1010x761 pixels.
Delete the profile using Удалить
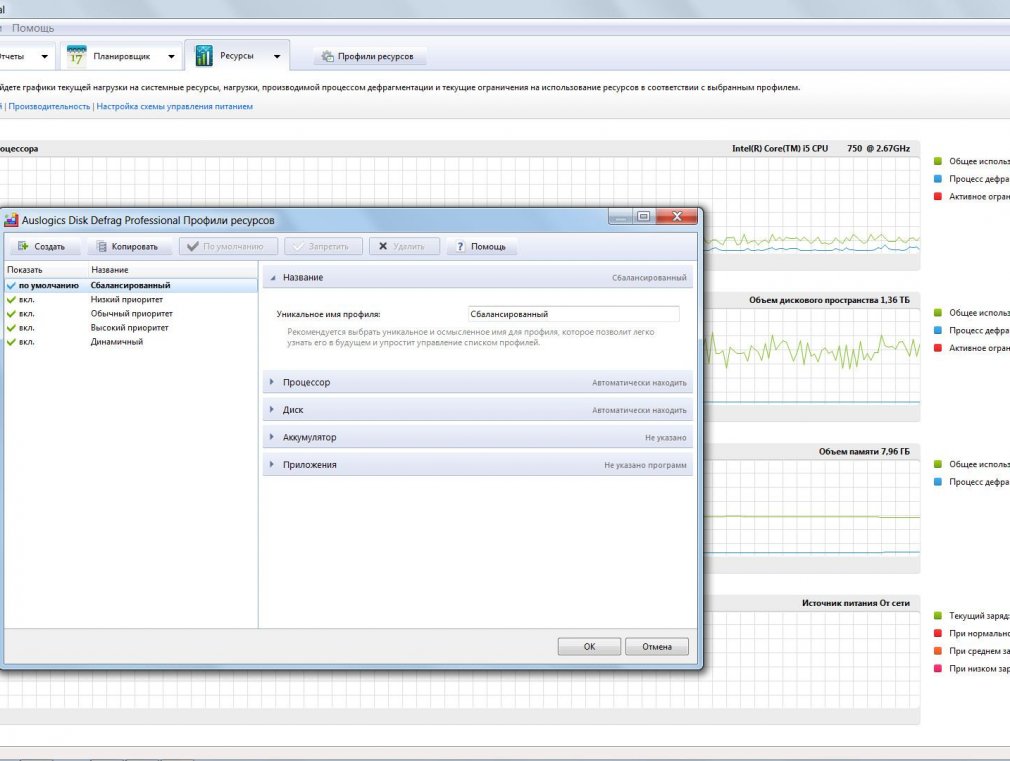click(x=405, y=246)
